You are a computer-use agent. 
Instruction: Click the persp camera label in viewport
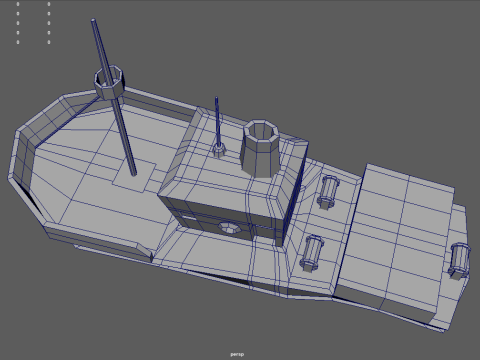point(237,354)
